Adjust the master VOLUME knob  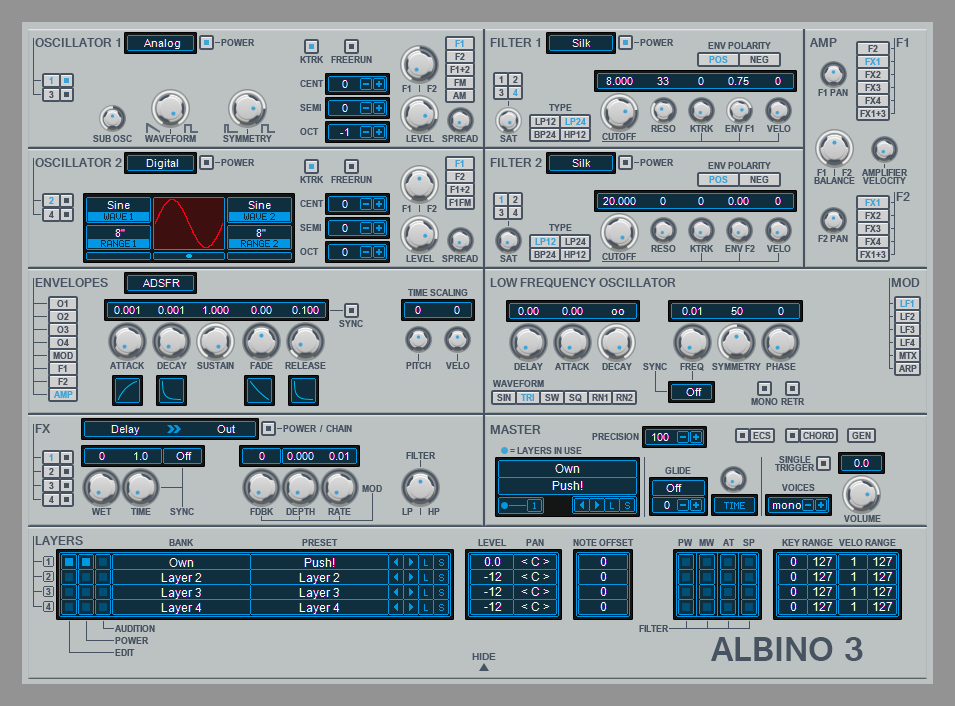861,494
